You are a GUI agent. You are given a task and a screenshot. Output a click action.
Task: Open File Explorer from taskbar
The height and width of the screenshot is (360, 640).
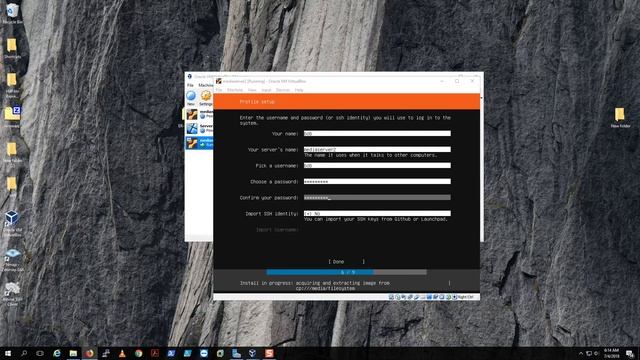tap(73, 353)
